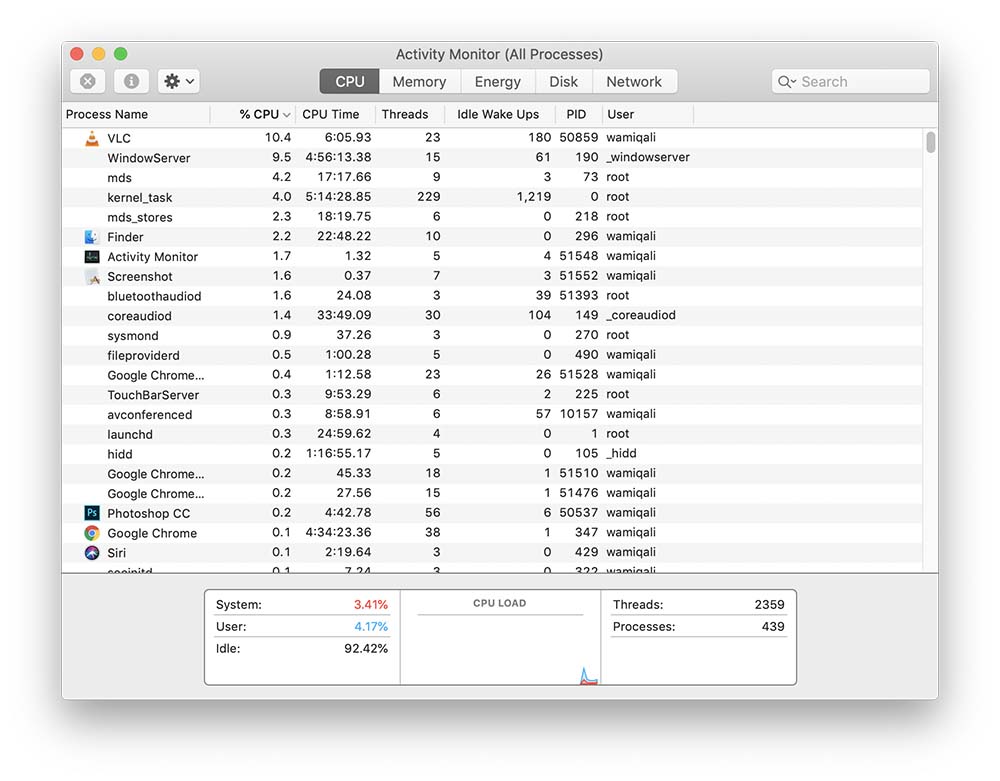Click the Photoshop CC icon
This screenshot has height=781, width=1000.
[x=92, y=513]
